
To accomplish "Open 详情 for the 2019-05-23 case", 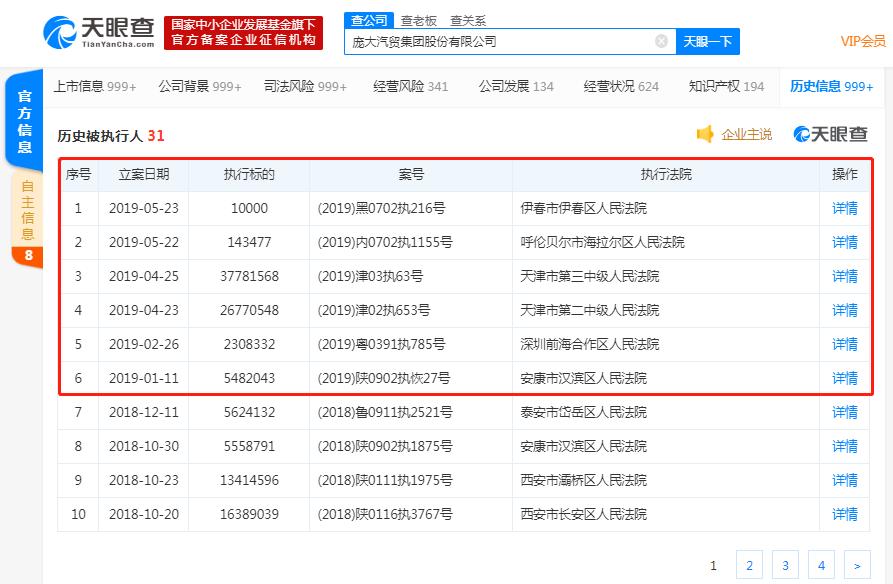I will (x=844, y=208).
